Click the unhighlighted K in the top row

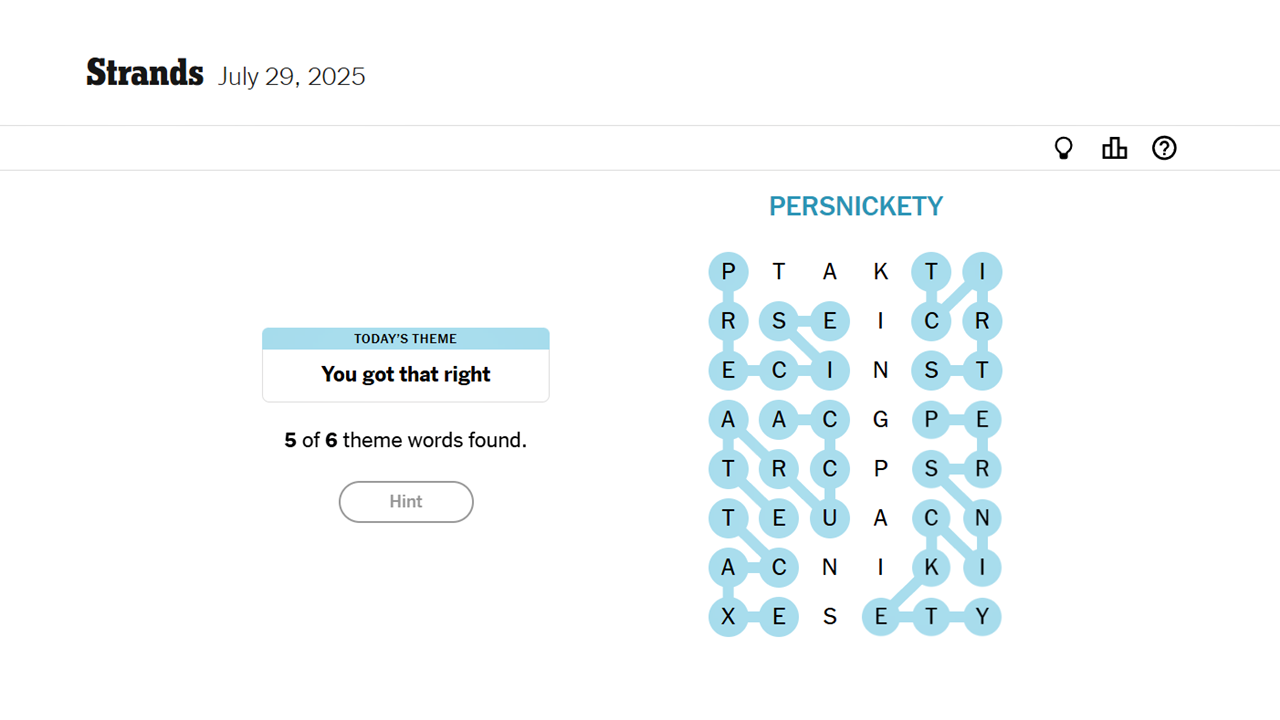click(880, 272)
